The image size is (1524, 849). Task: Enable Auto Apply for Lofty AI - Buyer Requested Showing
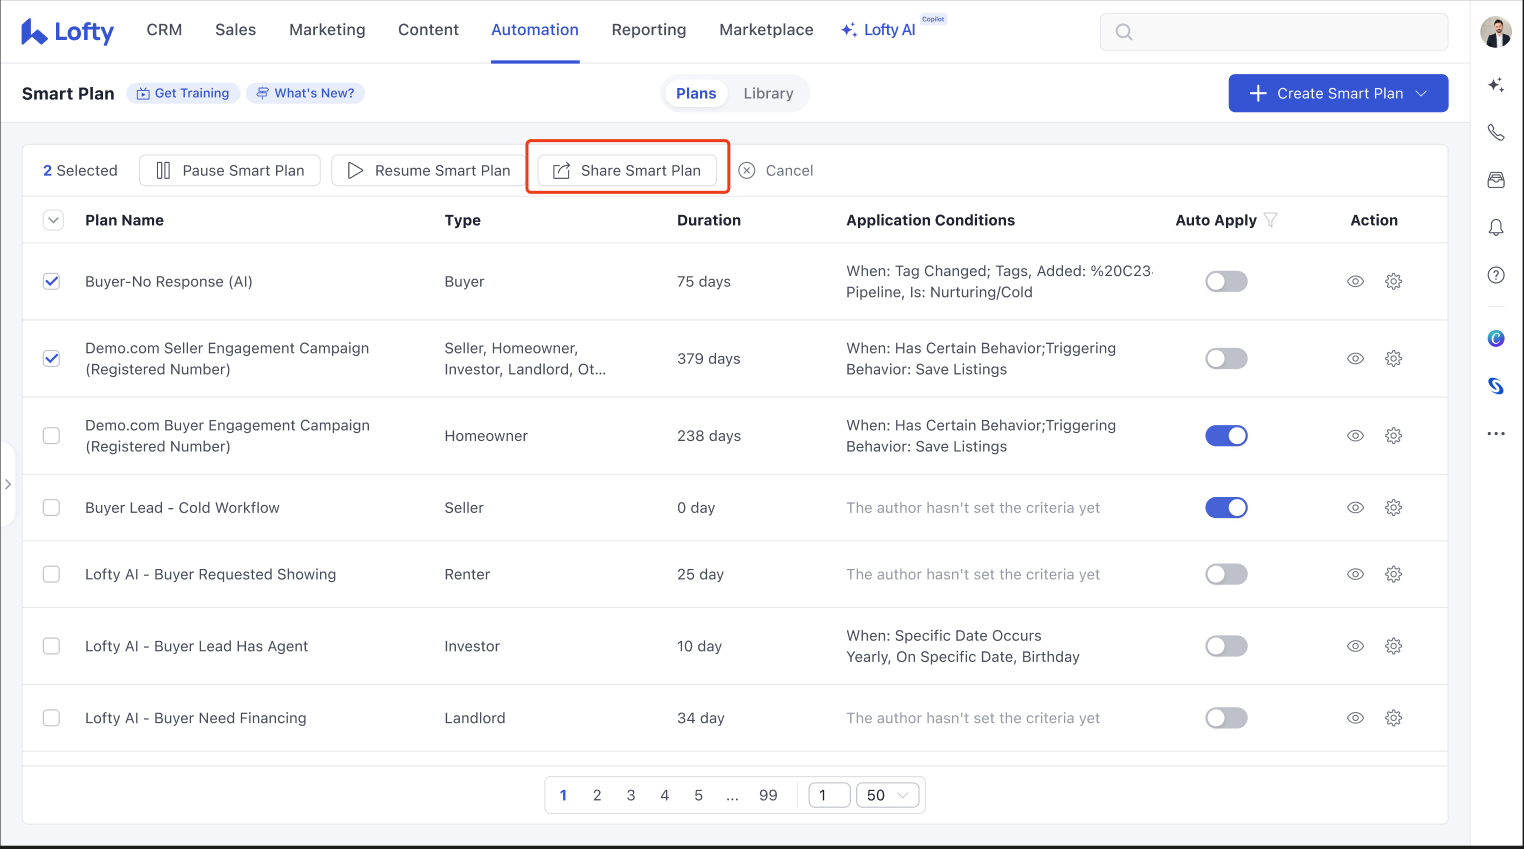click(1226, 574)
